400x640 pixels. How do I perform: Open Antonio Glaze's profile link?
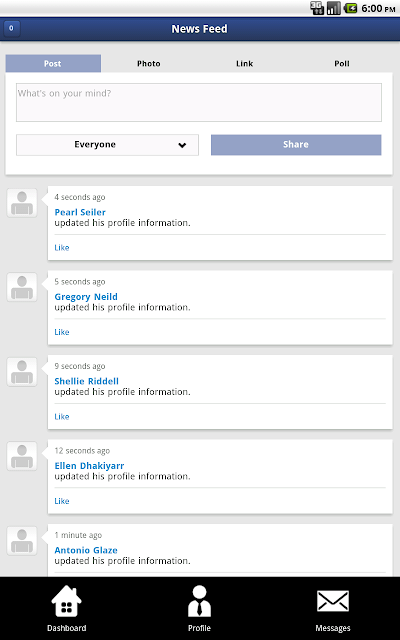[86, 550]
